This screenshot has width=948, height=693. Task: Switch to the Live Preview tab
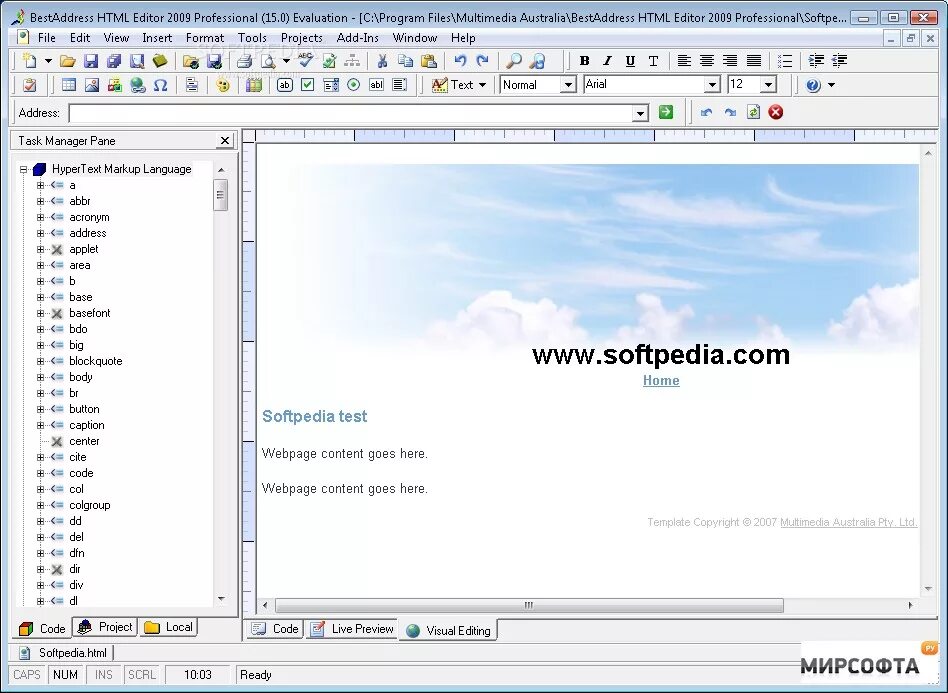352,629
